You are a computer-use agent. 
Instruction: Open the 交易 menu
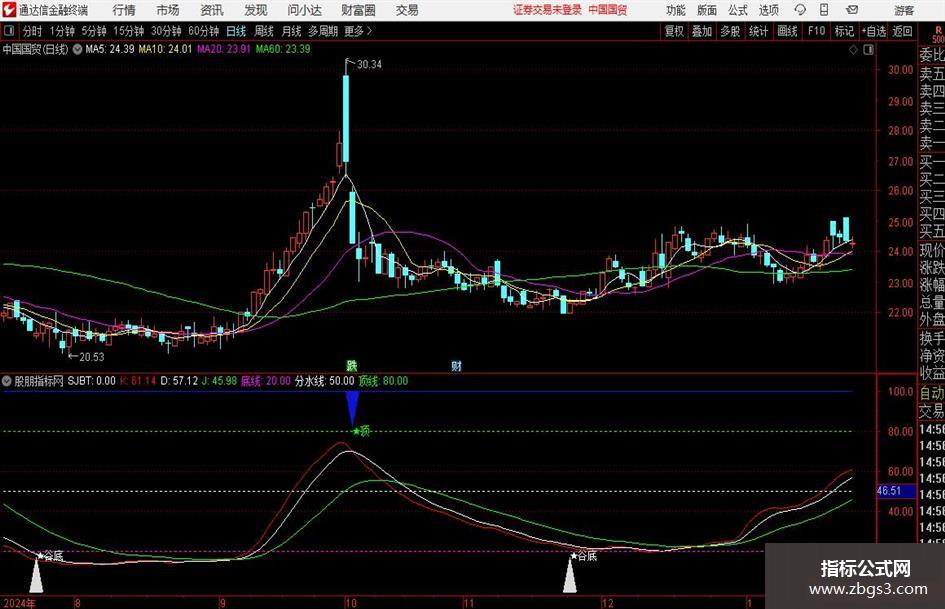(x=407, y=10)
